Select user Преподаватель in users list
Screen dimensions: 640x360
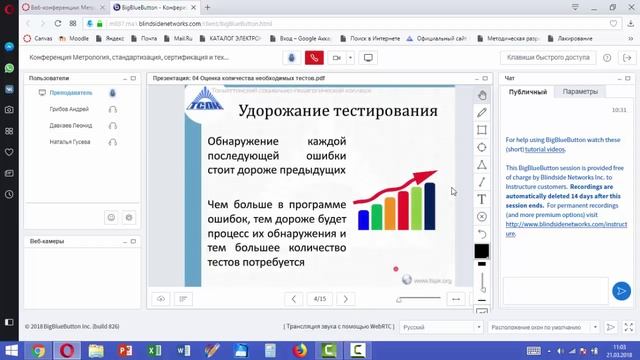pyautogui.click(x=71, y=93)
